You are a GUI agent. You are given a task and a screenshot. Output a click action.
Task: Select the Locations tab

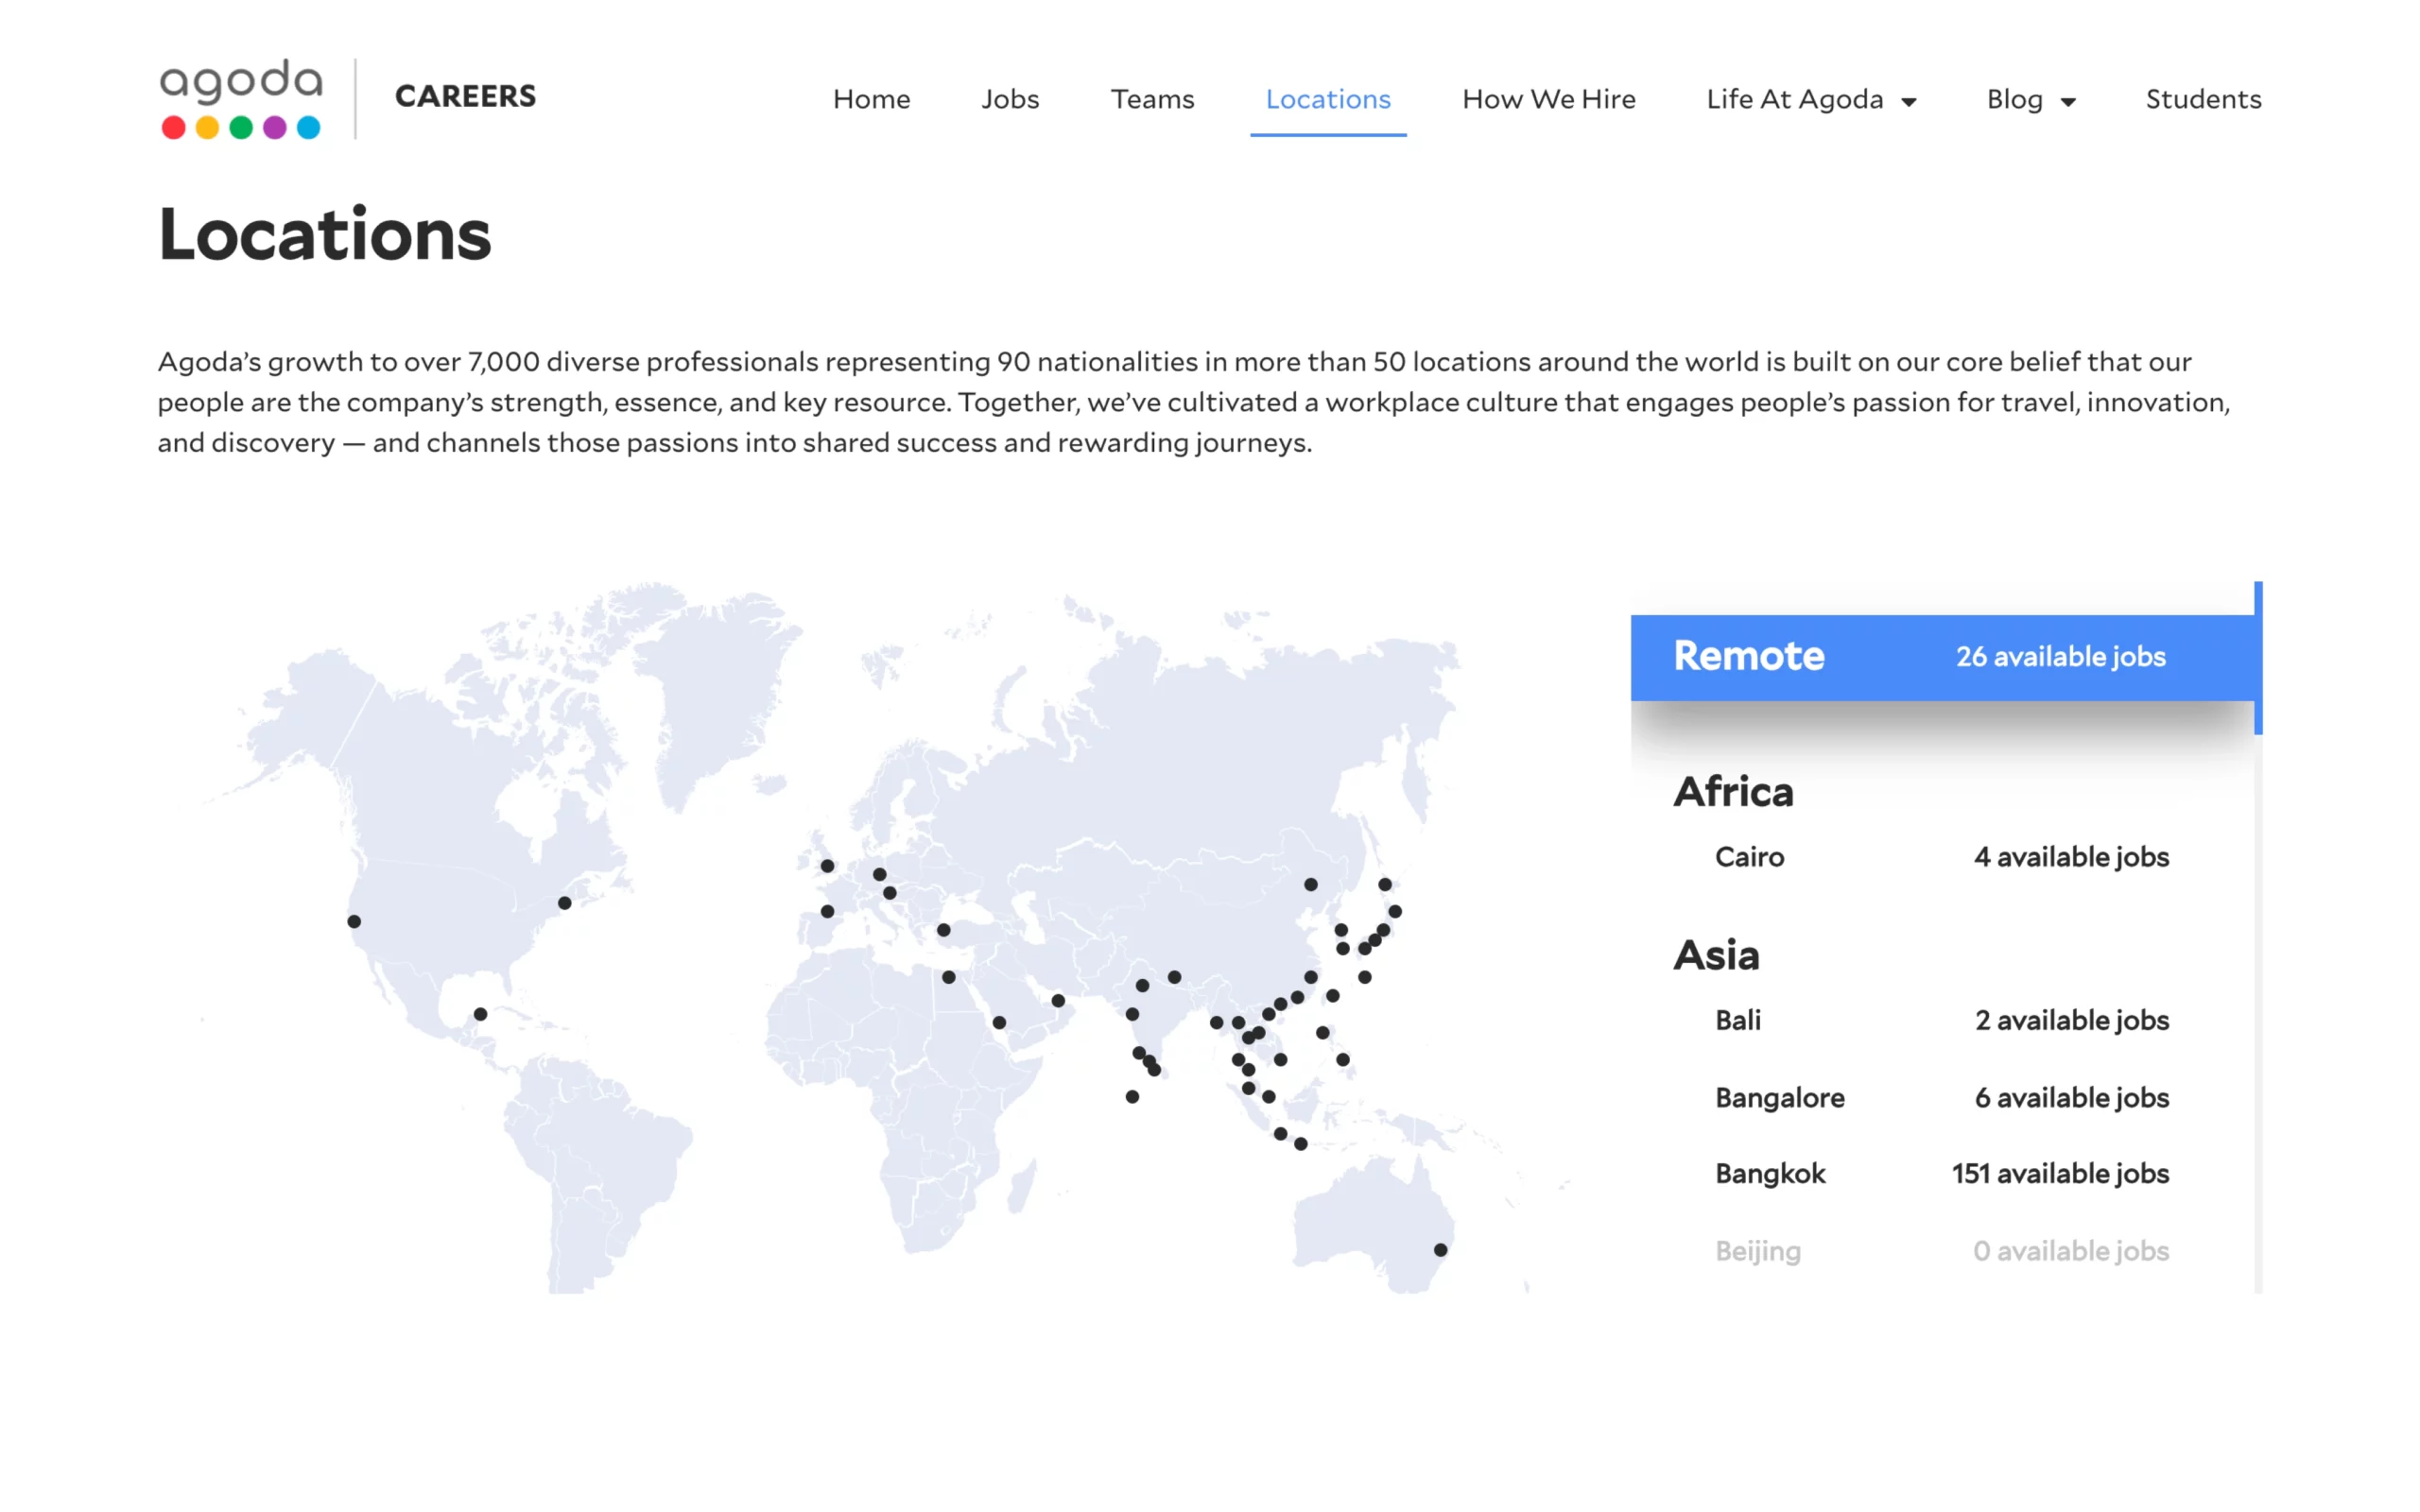click(1328, 99)
